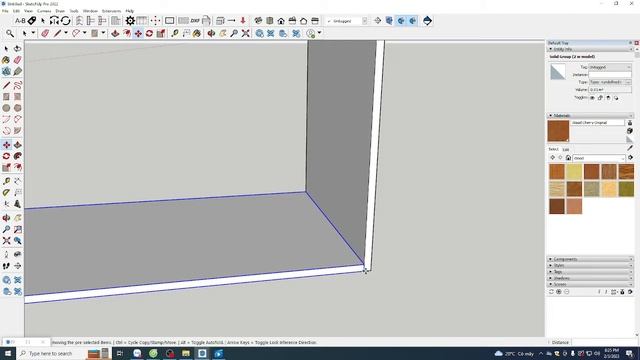The height and width of the screenshot is (360, 640).
Task: Select the Move tool in left toolbar
Action: [x=7, y=145]
